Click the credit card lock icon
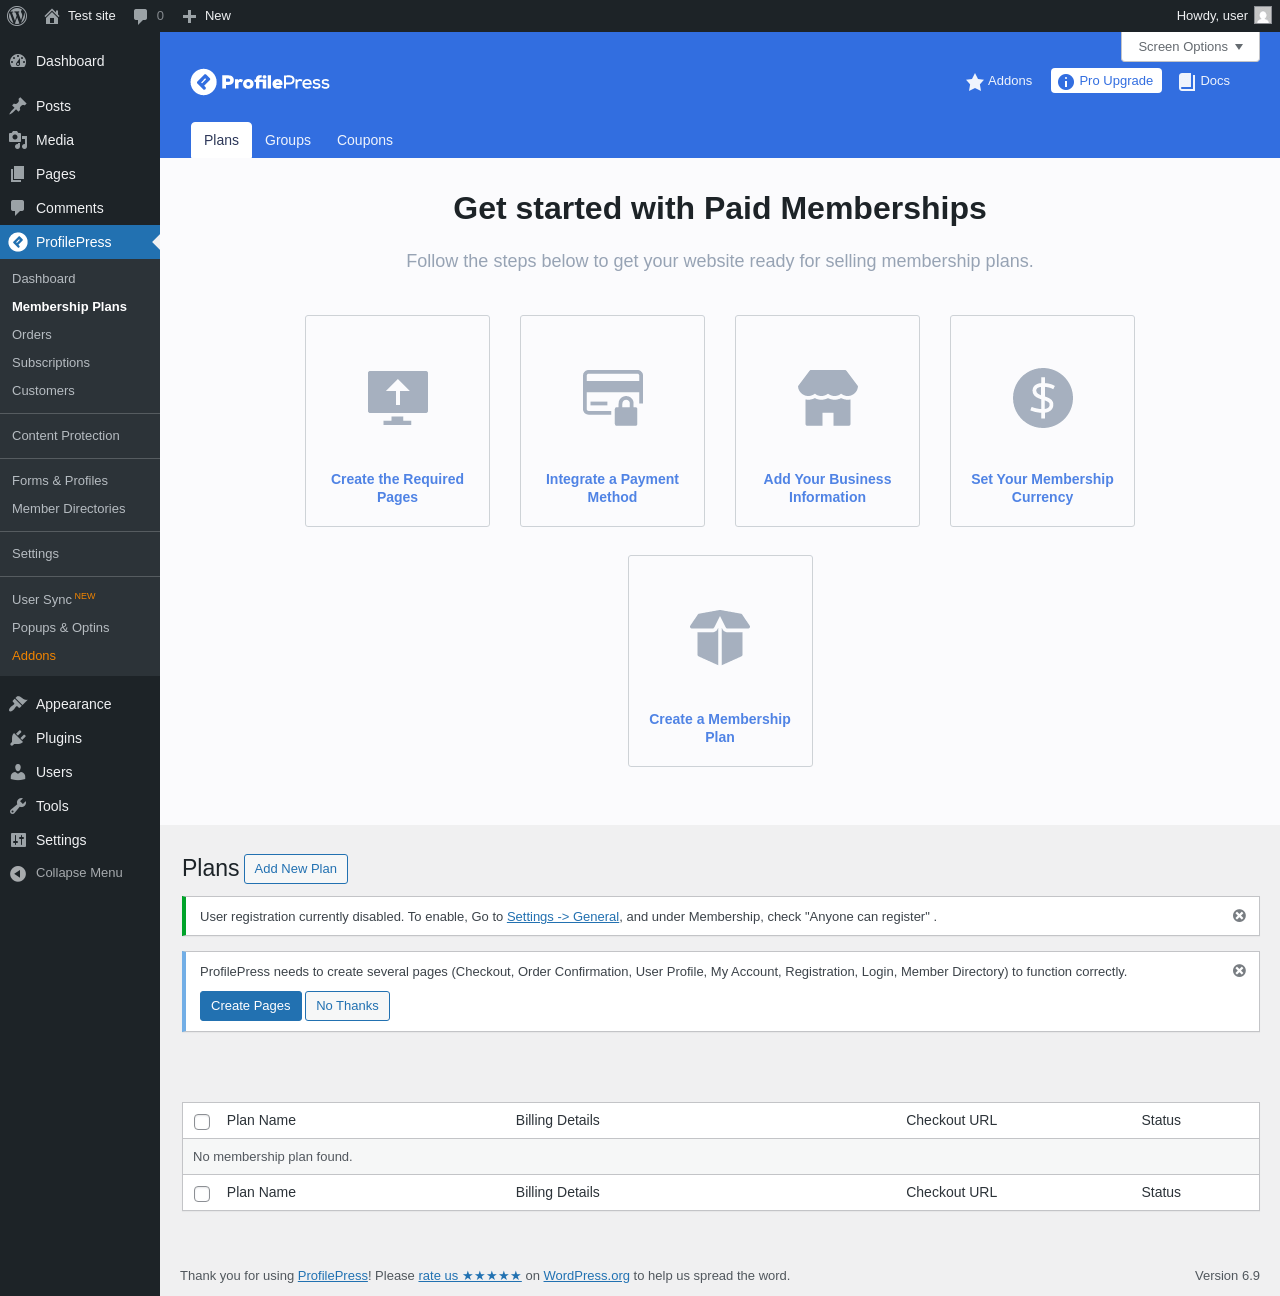 click(x=613, y=398)
